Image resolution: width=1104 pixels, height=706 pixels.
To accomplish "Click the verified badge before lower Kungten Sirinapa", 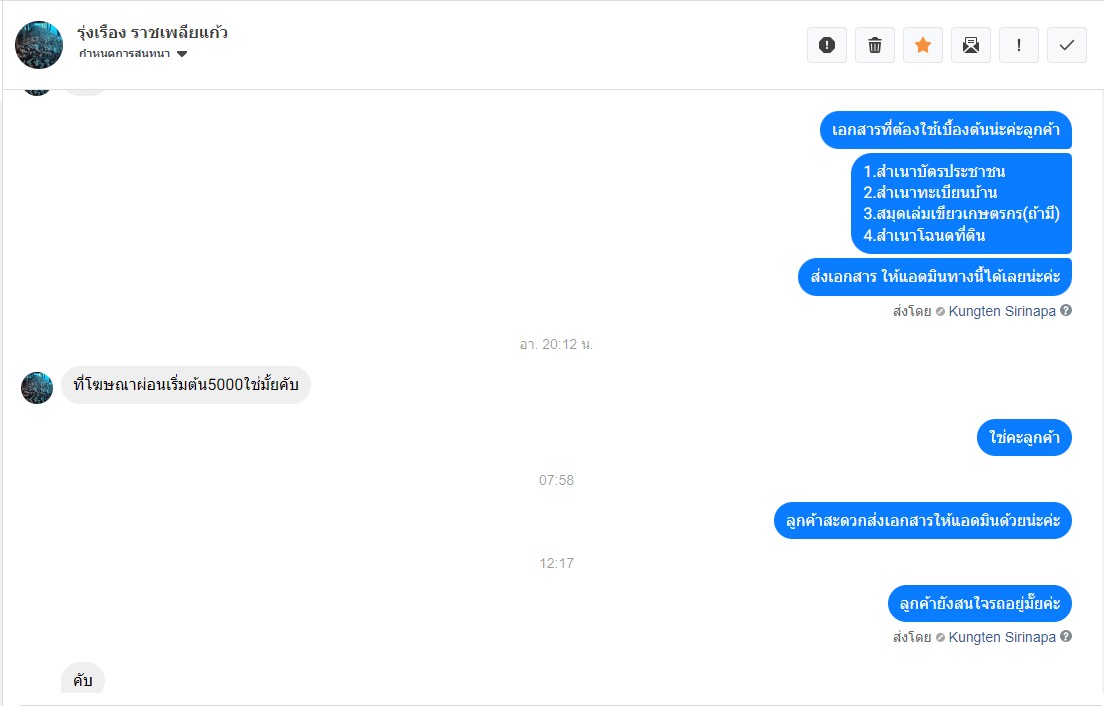I will (940, 637).
